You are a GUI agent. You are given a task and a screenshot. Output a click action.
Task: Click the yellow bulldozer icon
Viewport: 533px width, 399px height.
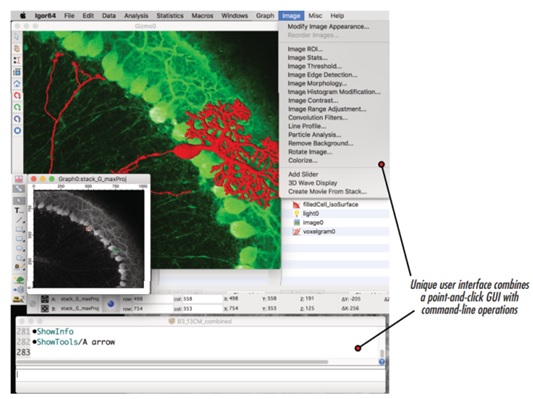[x=19, y=299]
